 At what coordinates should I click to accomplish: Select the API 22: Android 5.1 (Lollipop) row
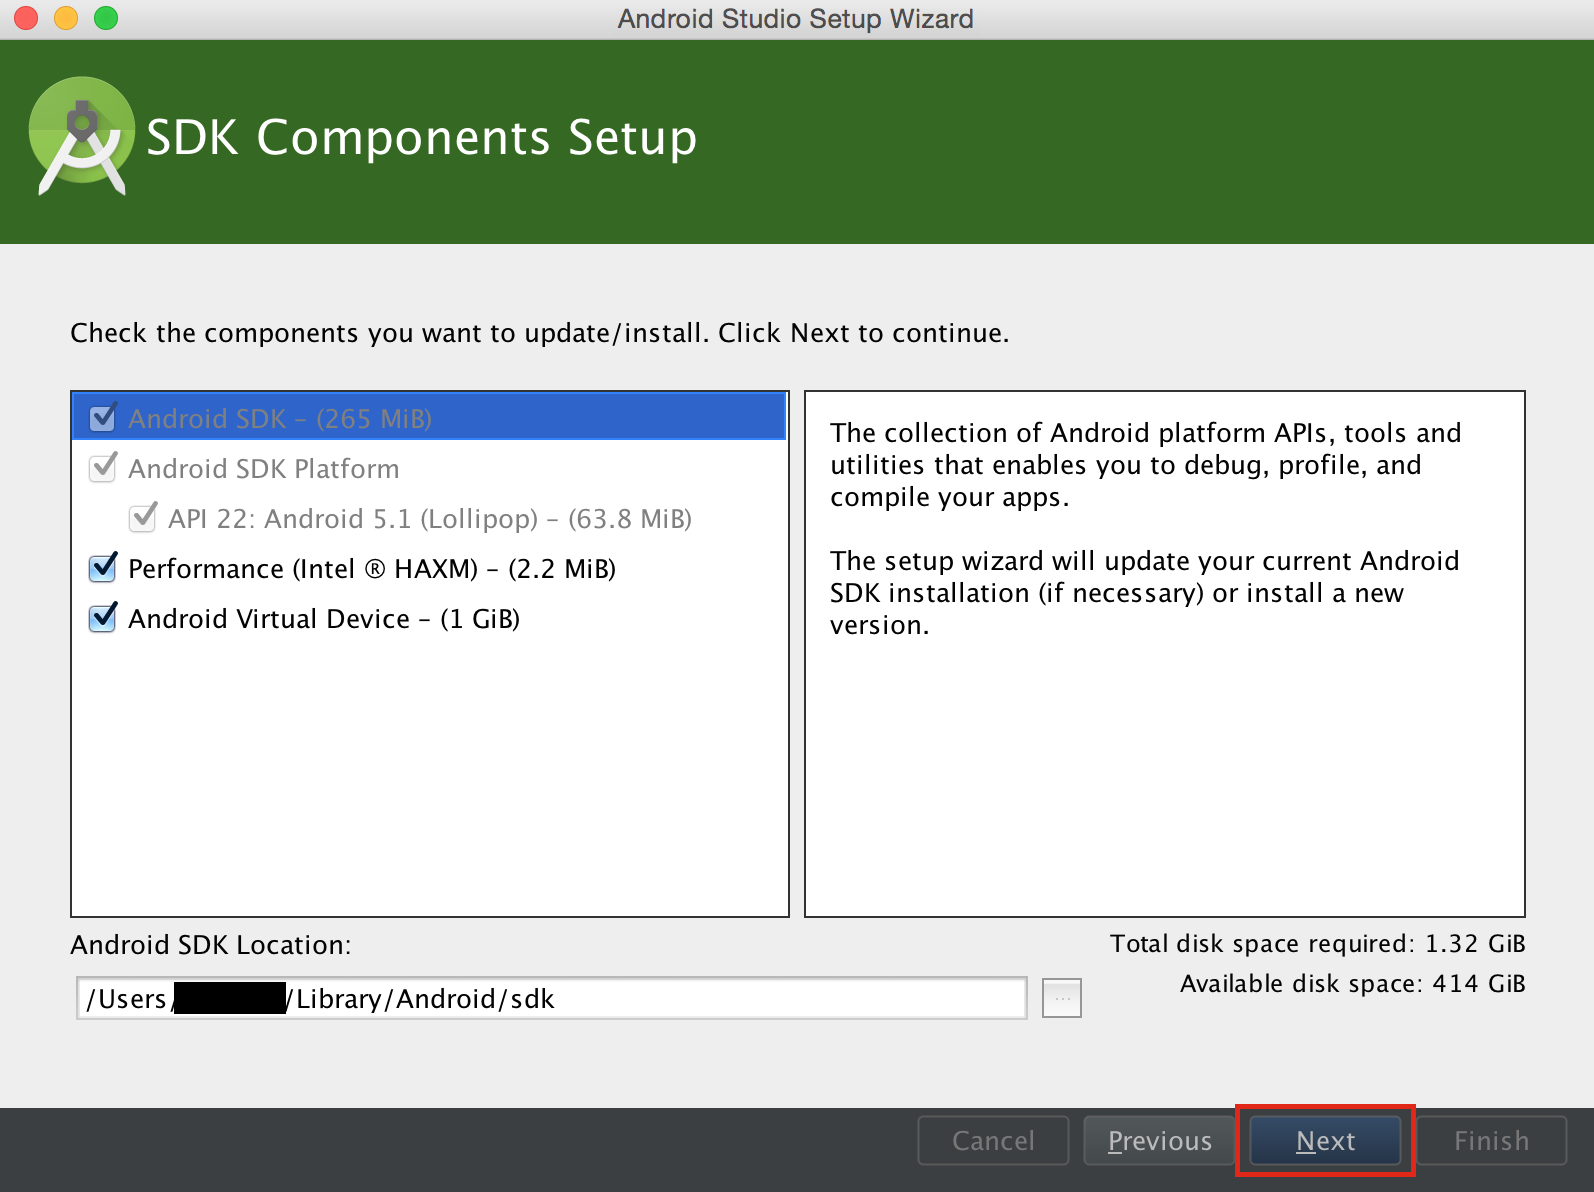430,519
